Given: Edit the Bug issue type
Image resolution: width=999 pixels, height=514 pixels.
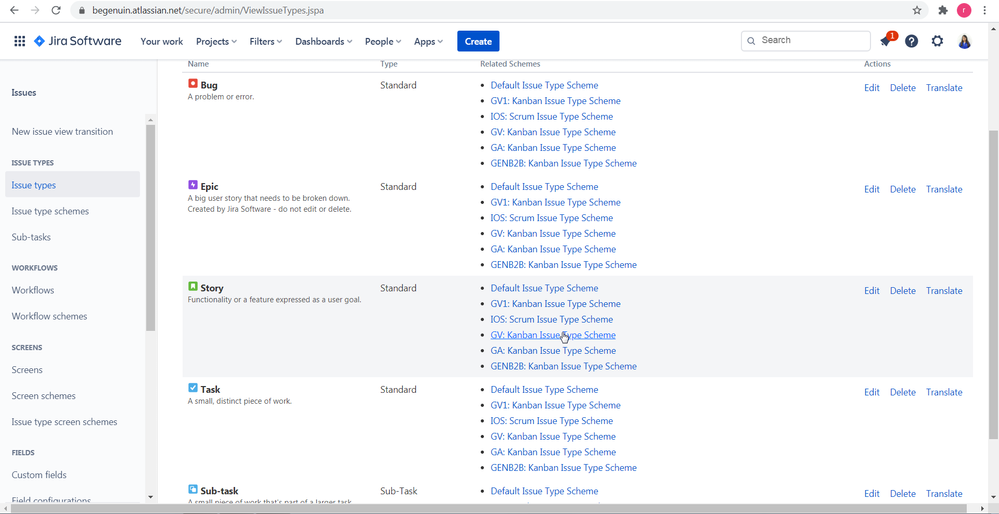Looking at the screenshot, I should (x=872, y=88).
